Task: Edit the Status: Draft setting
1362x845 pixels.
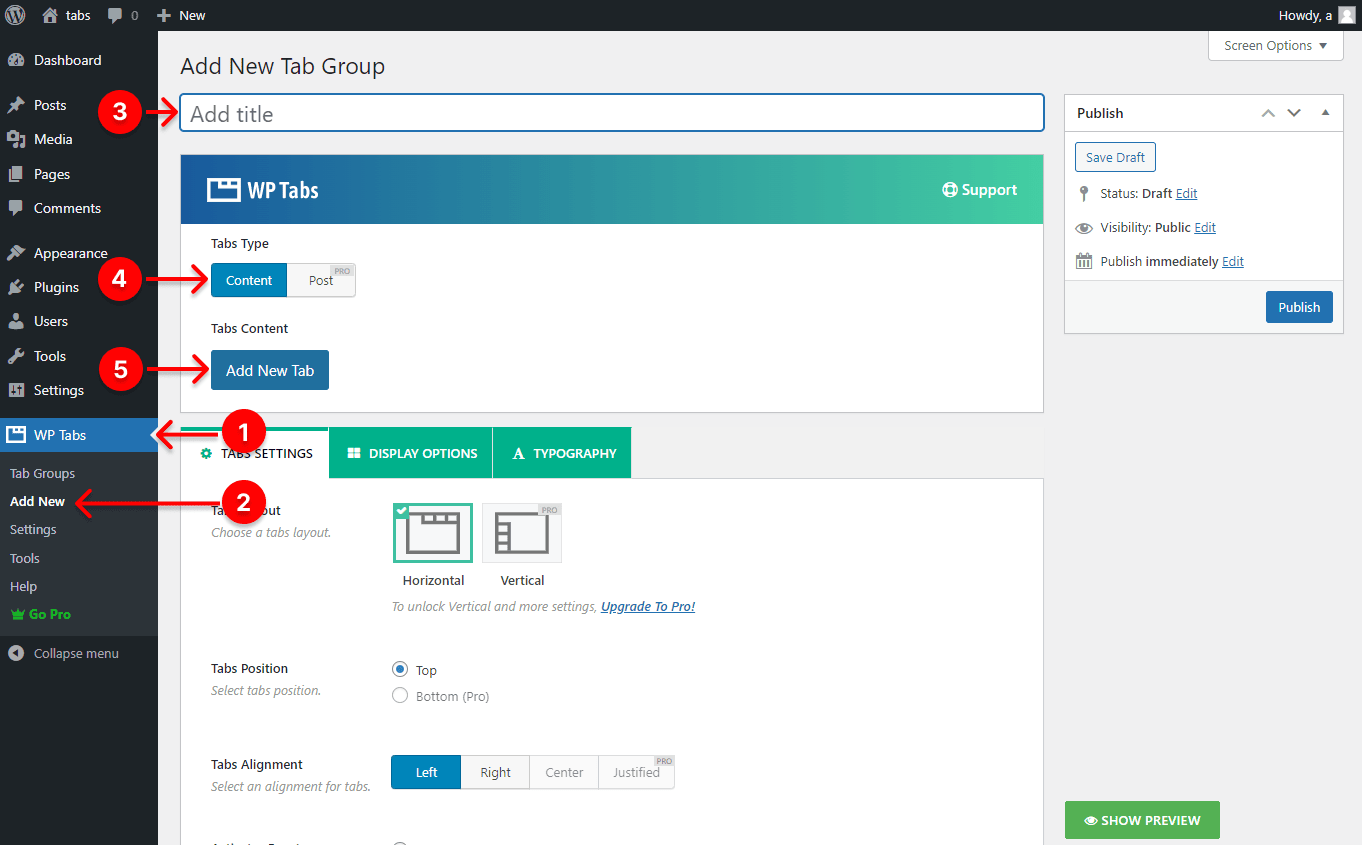Action: tap(1186, 194)
